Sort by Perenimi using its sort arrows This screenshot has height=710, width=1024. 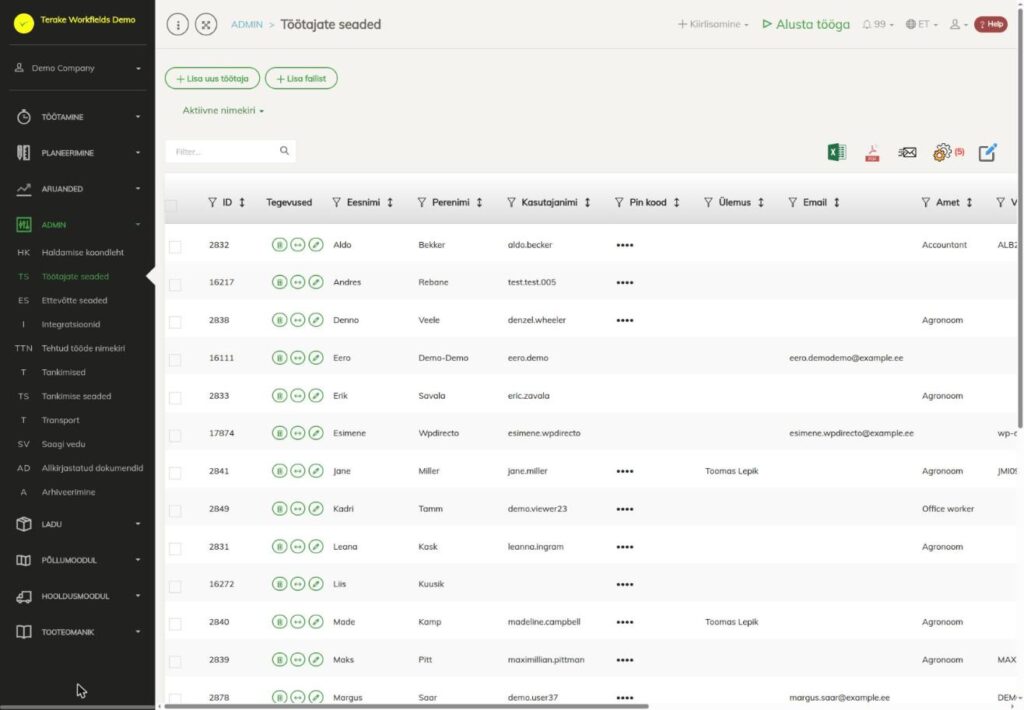click(479, 202)
